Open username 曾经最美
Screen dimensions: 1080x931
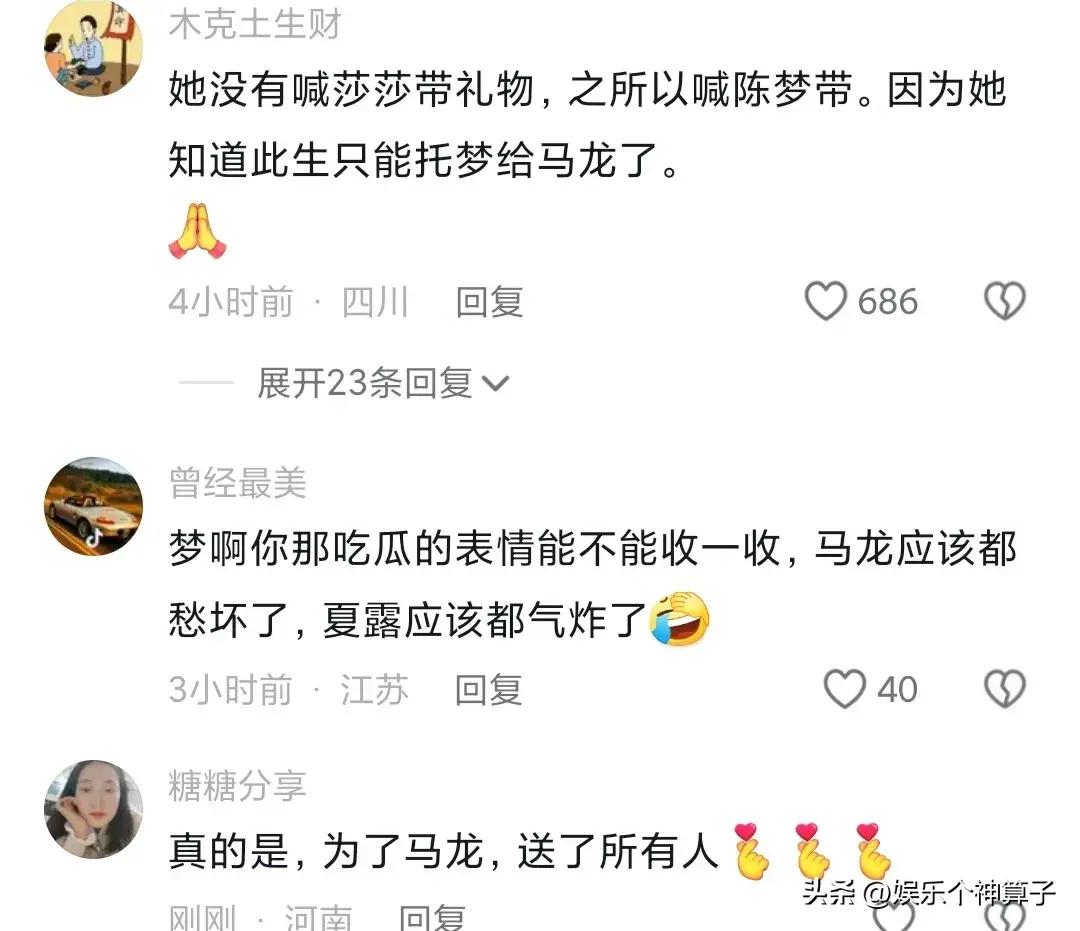click(238, 482)
